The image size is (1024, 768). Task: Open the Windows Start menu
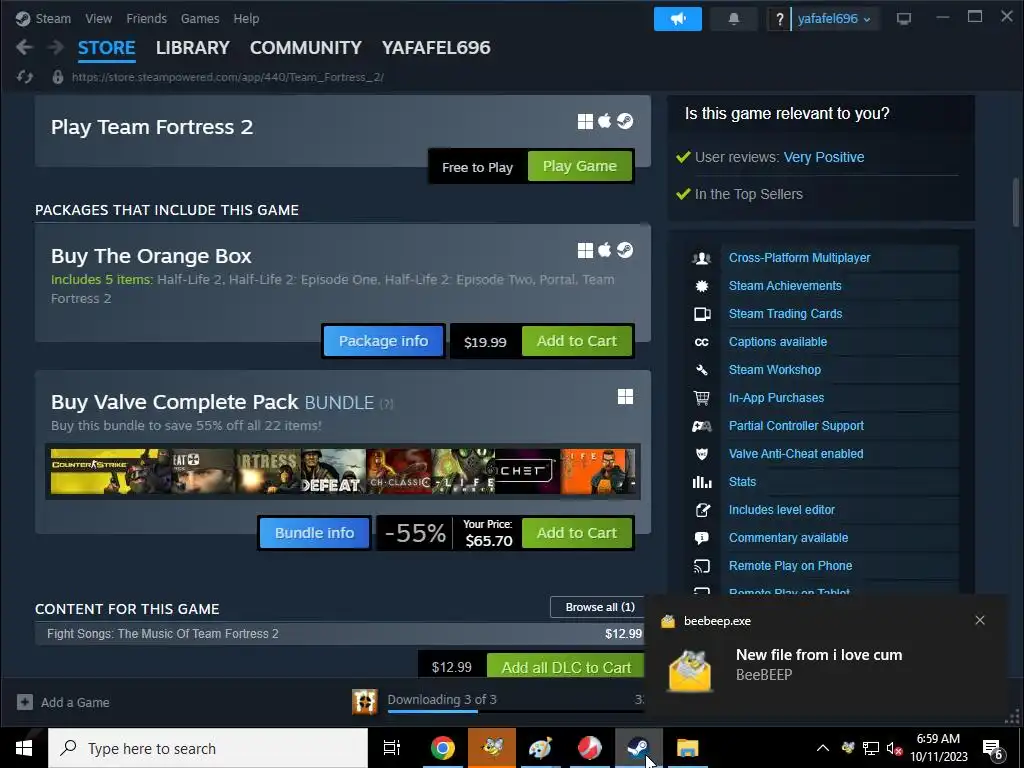[24, 748]
